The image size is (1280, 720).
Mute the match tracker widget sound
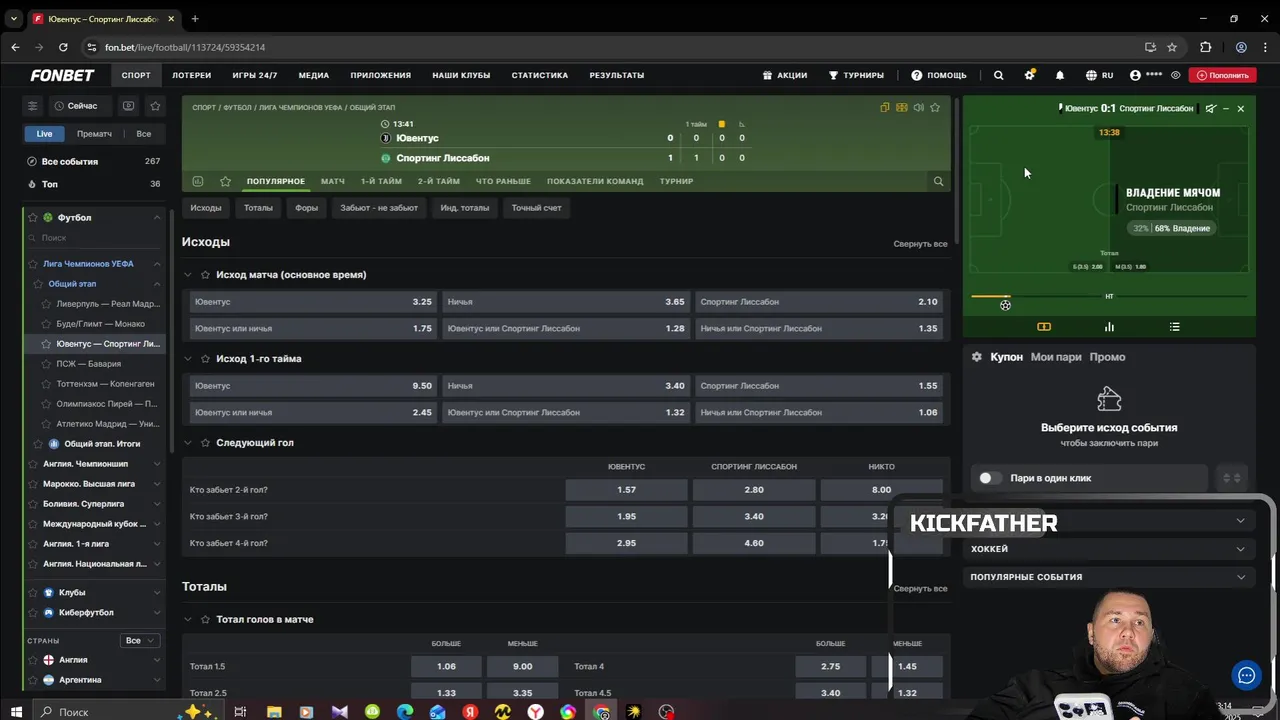click(x=1211, y=108)
